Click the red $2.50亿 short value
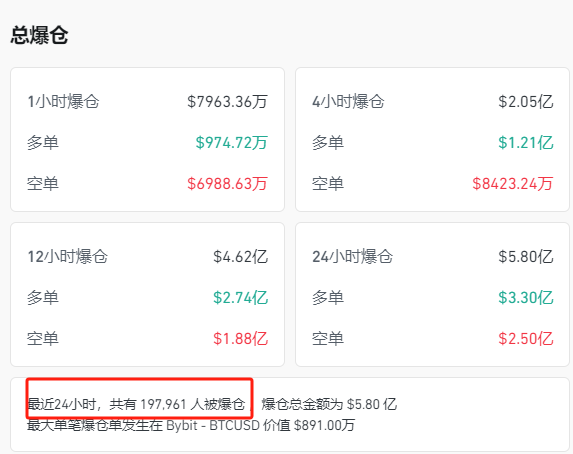The width and height of the screenshot is (573, 454). 526,338
